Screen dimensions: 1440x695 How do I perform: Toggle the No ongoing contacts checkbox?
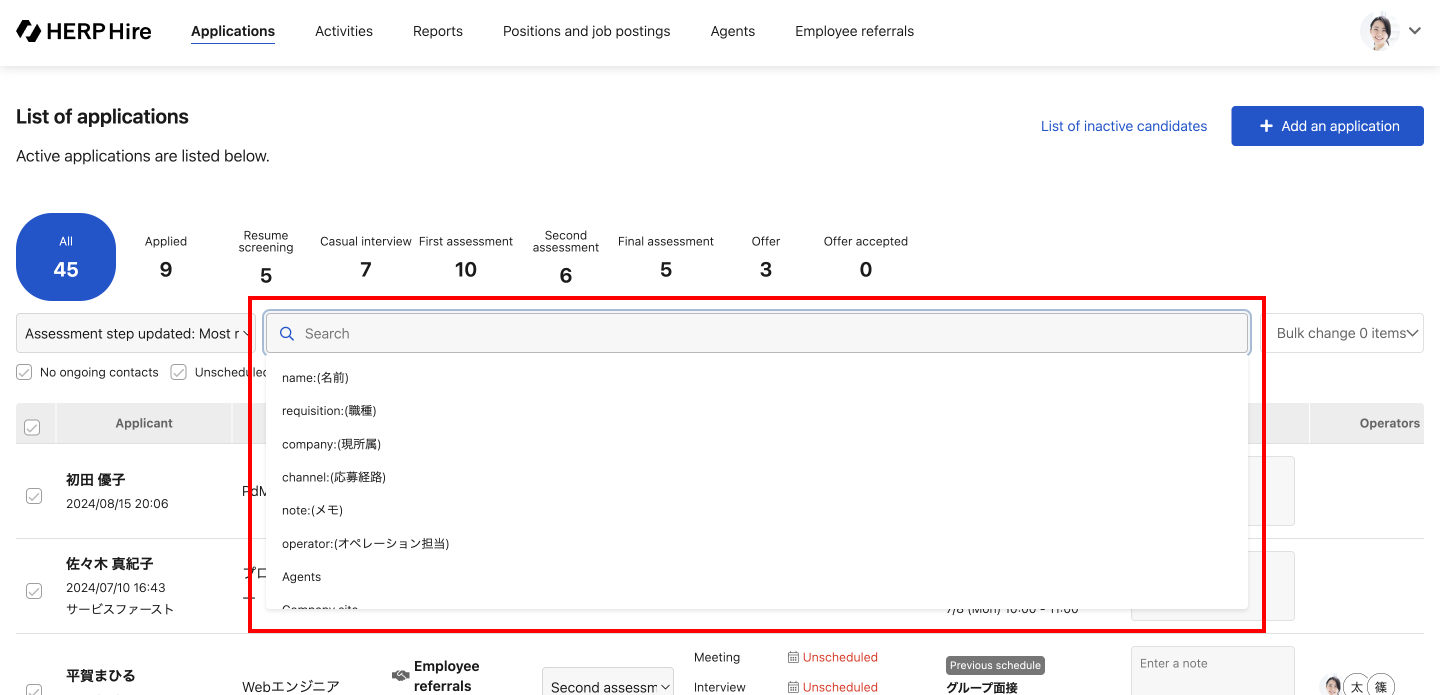25,372
